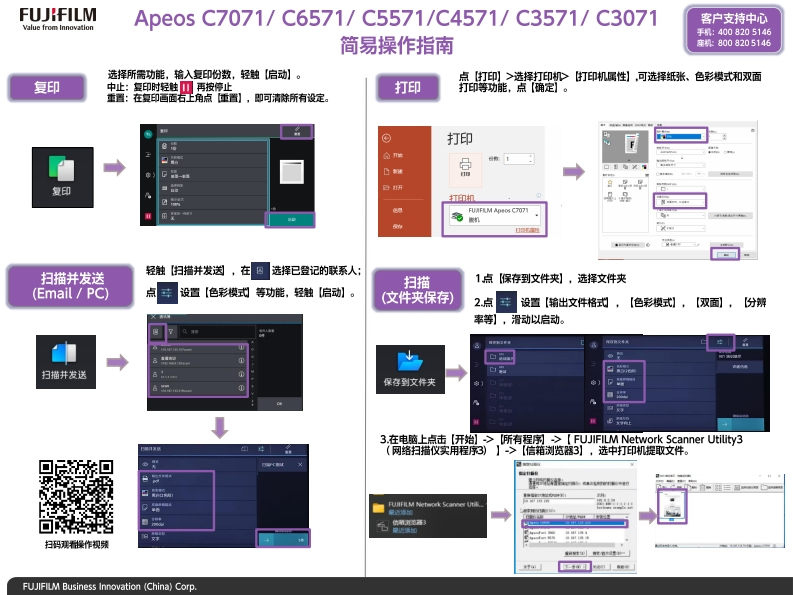Tap the reset icon at copy screen top-right
Image resolution: width=793 pixels, height=595 pixels.
click(297, 132)
